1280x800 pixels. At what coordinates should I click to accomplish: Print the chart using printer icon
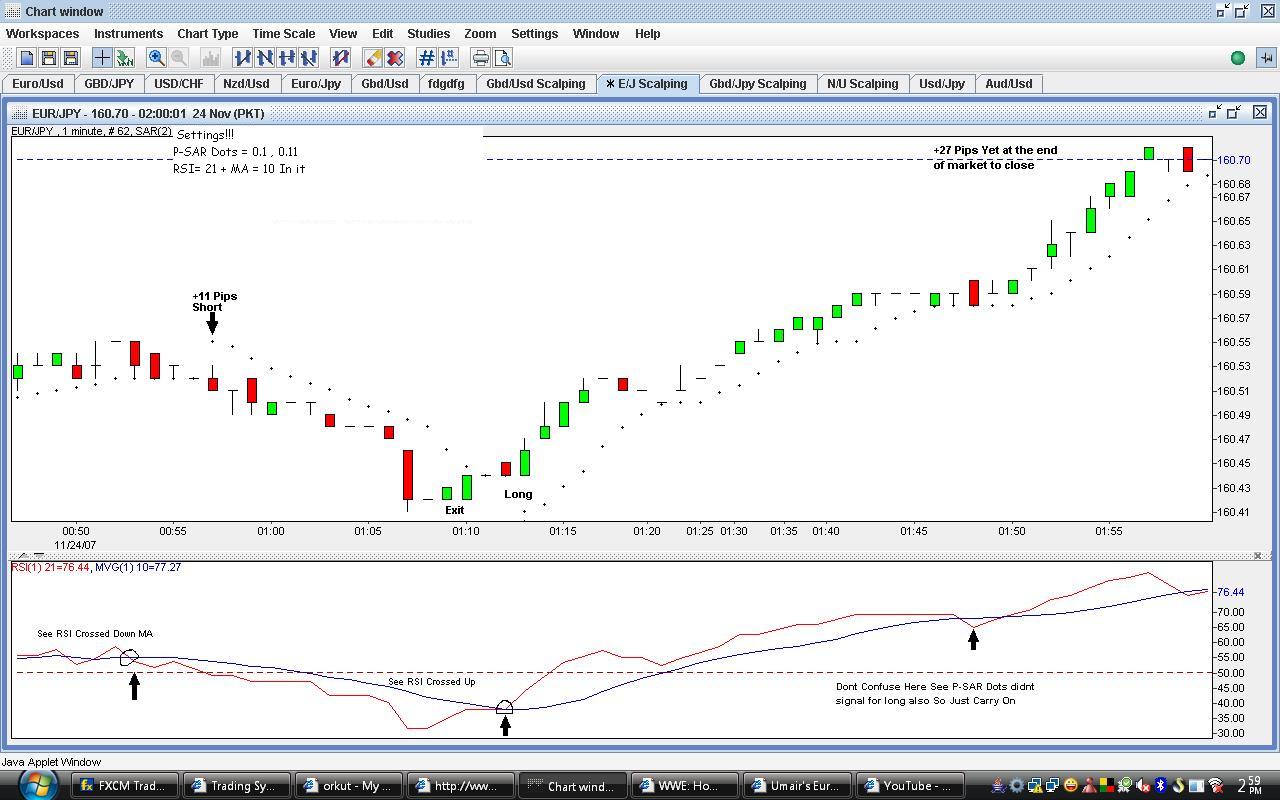tap(481, 58)
